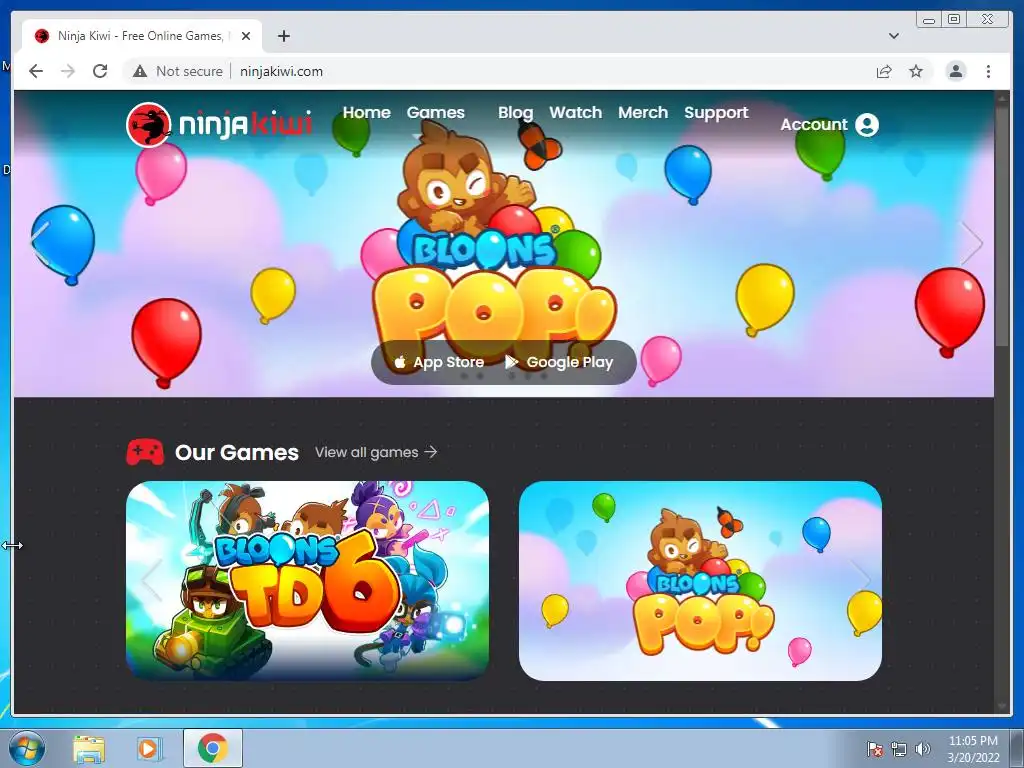Click the volume speaker tray icon

(923, 748)
